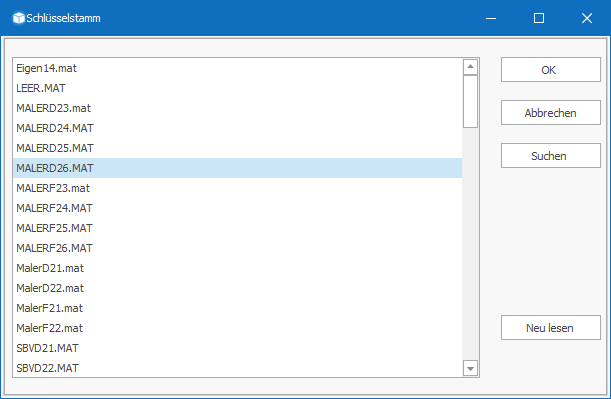Click Abbrechen button
This screenshot has height=399, width=611.
(551, 113)
